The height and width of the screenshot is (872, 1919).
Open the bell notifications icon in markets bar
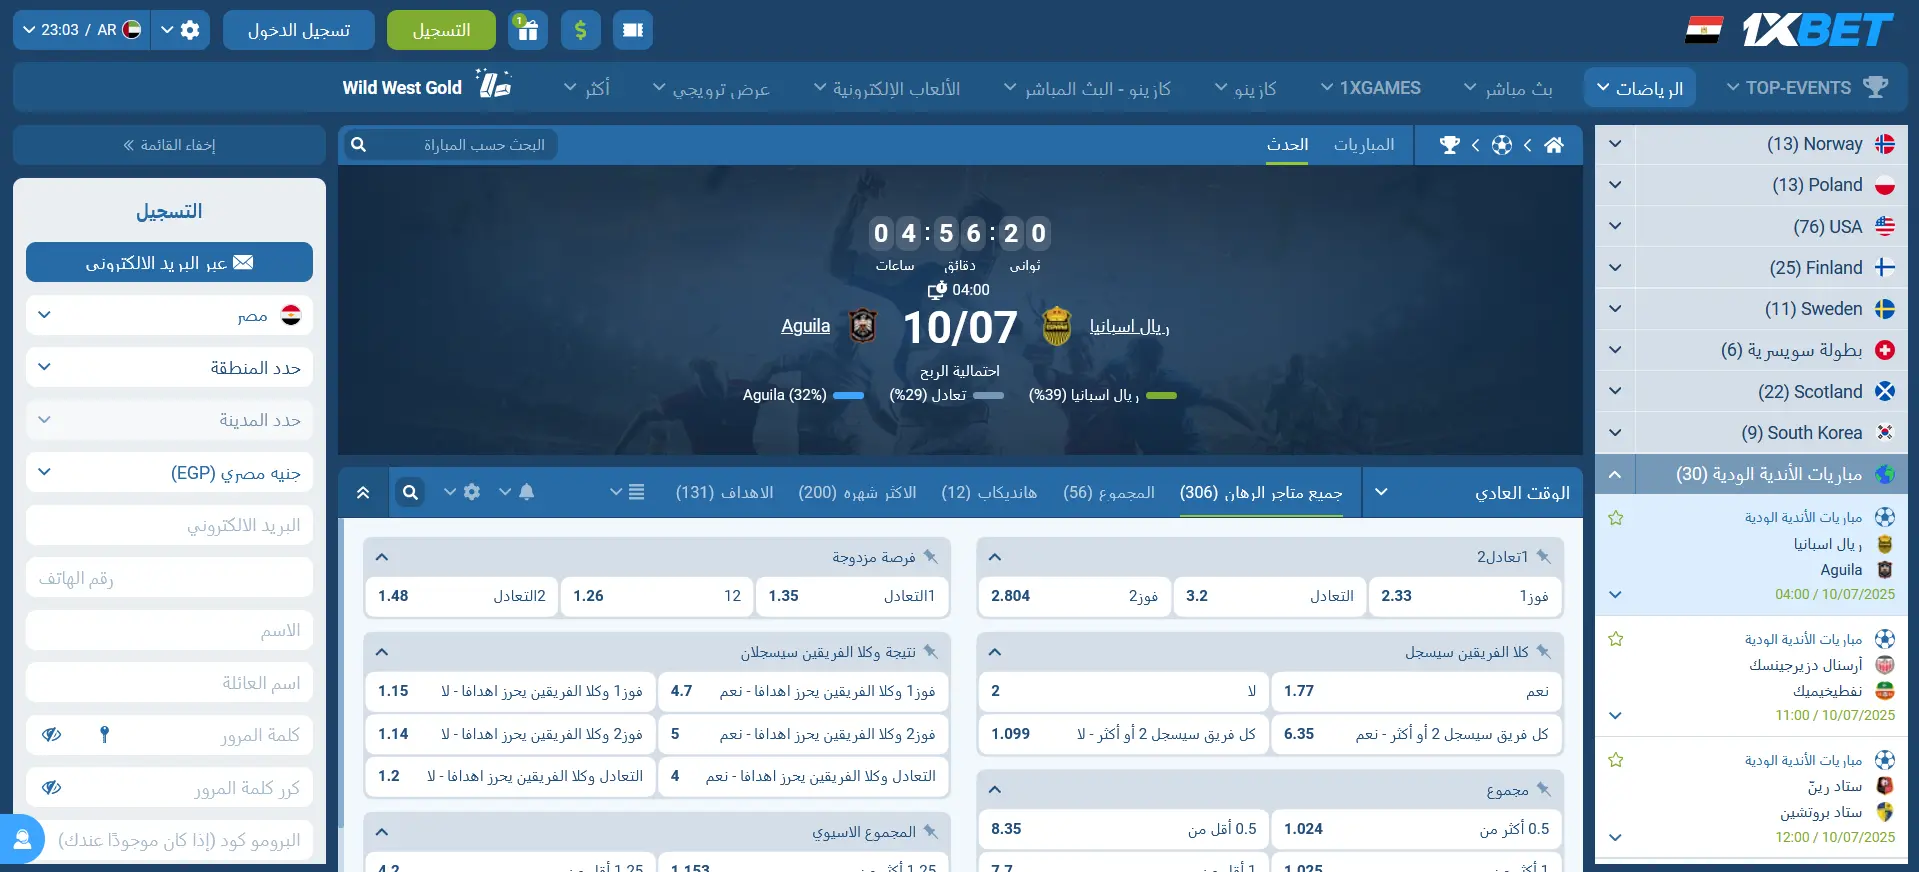point(526,492)
